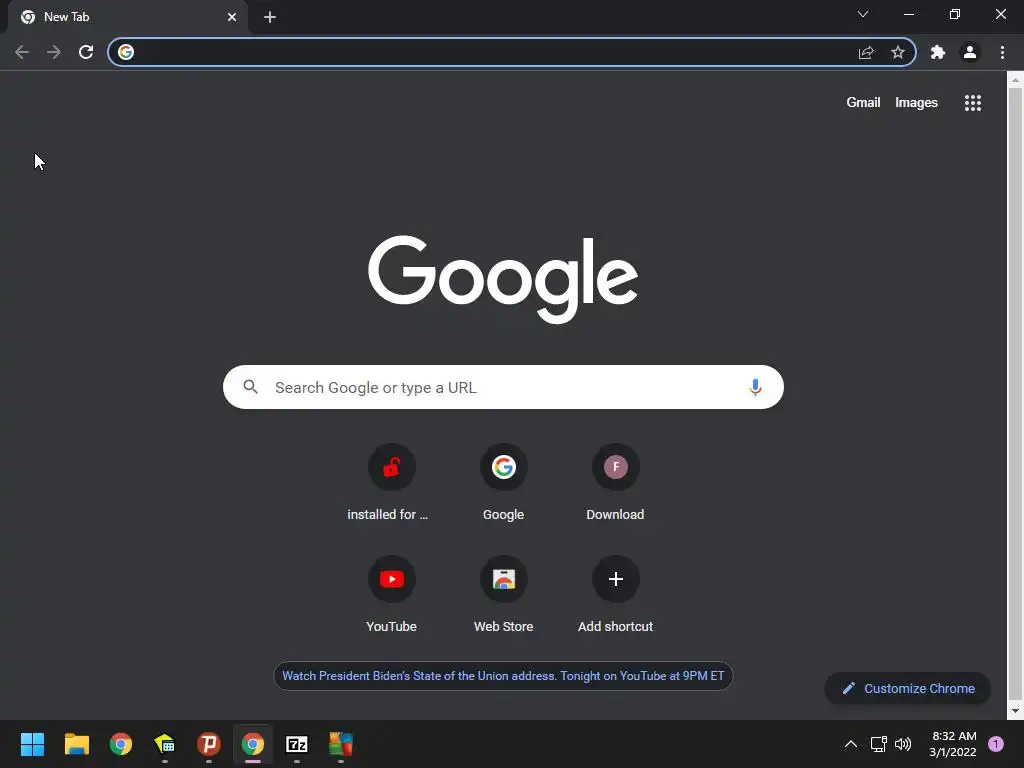Minimize the Chrome window
Viewport: 1024px width, 768px height.
[x=909, y=14]
